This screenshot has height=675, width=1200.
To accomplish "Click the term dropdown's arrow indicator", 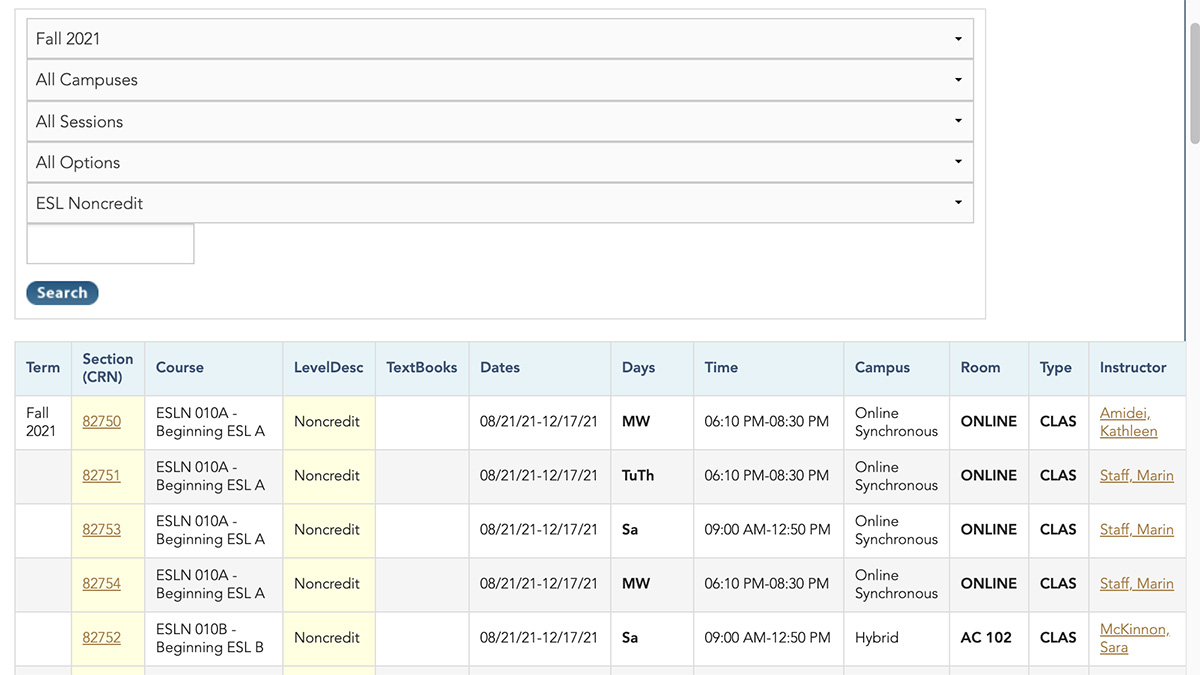I will pos(957,38).
